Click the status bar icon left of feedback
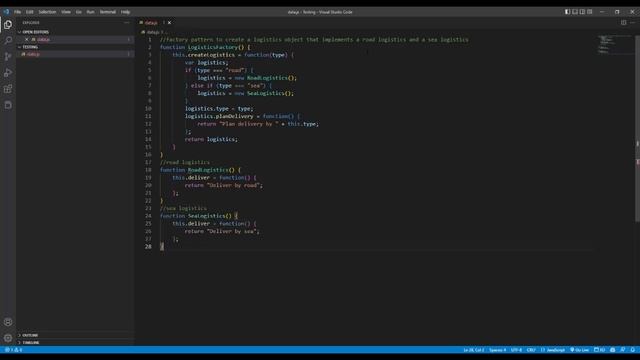Image resolution: width=640 pixels, height=360 pixels. [x=613, y=350]
